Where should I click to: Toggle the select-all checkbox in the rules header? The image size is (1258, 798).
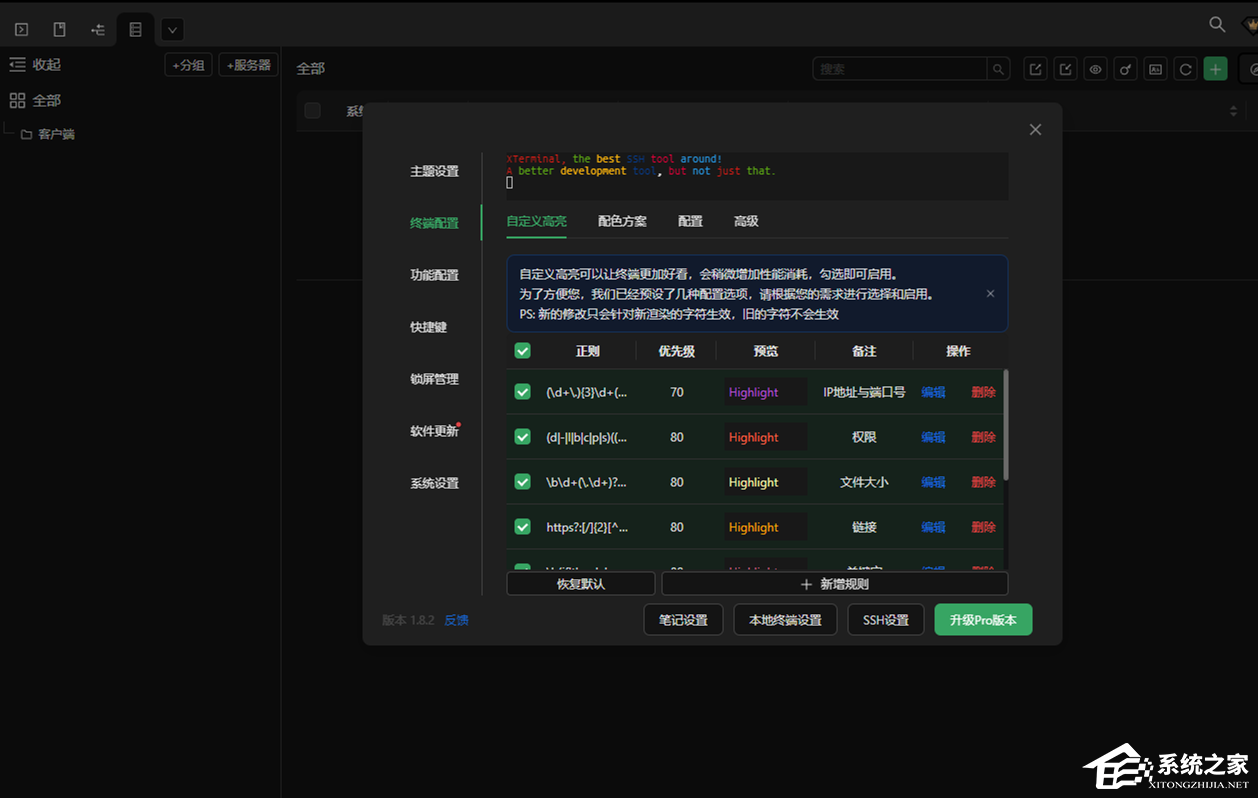(522, 350)
